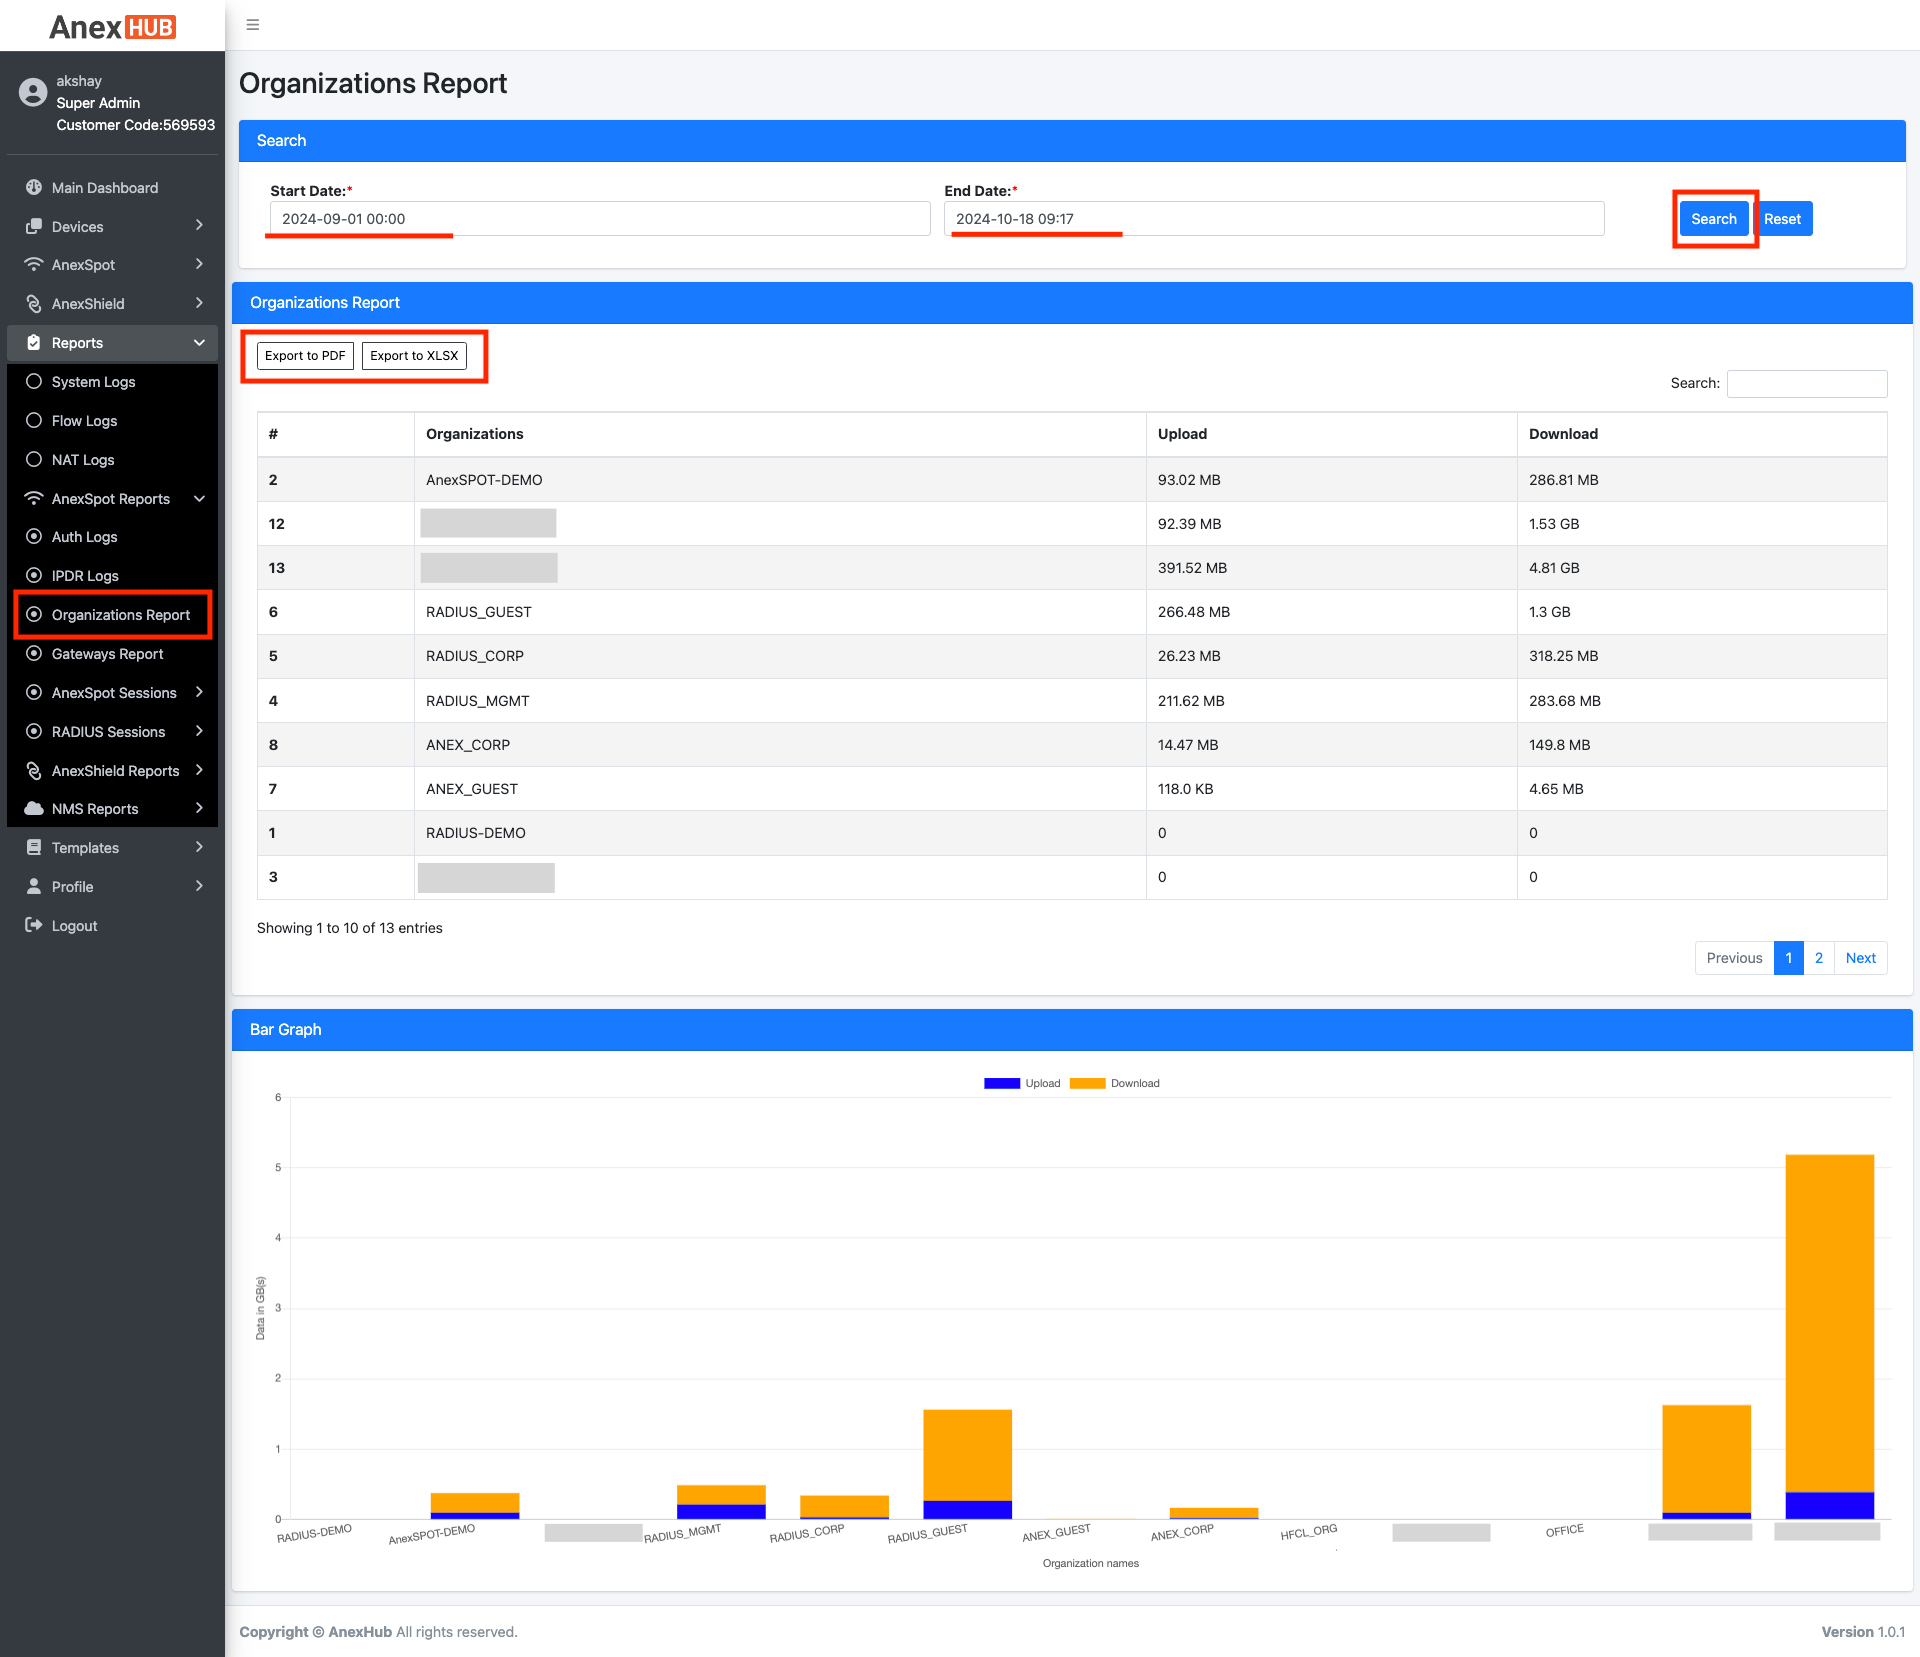Expand the AnexSpot Reports dropdown arrow
The width and height of the screenshot is (1920, 1657).
(x=199, y=499)
